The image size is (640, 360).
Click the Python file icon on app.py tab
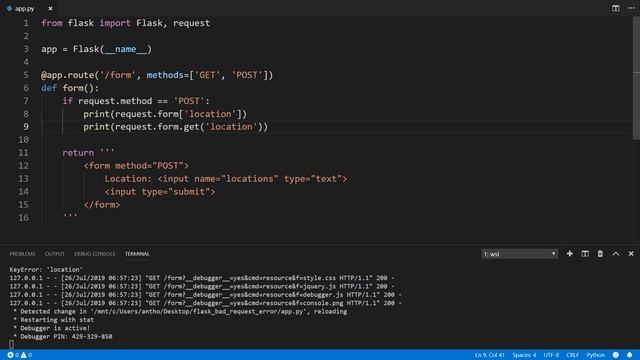click(9, 8)
